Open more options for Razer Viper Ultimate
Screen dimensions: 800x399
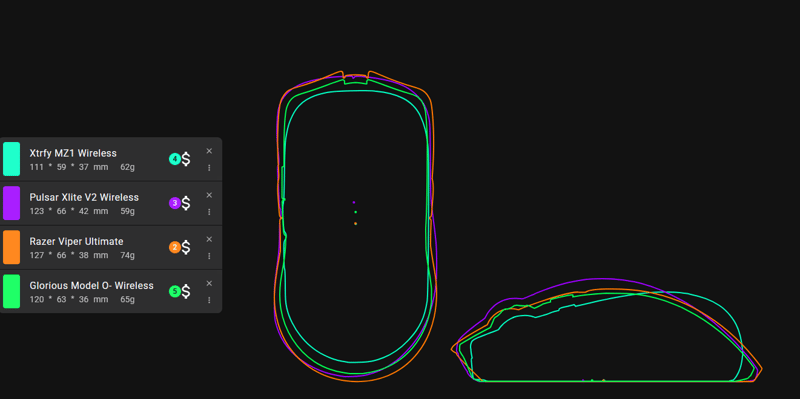tap(209, 256)
